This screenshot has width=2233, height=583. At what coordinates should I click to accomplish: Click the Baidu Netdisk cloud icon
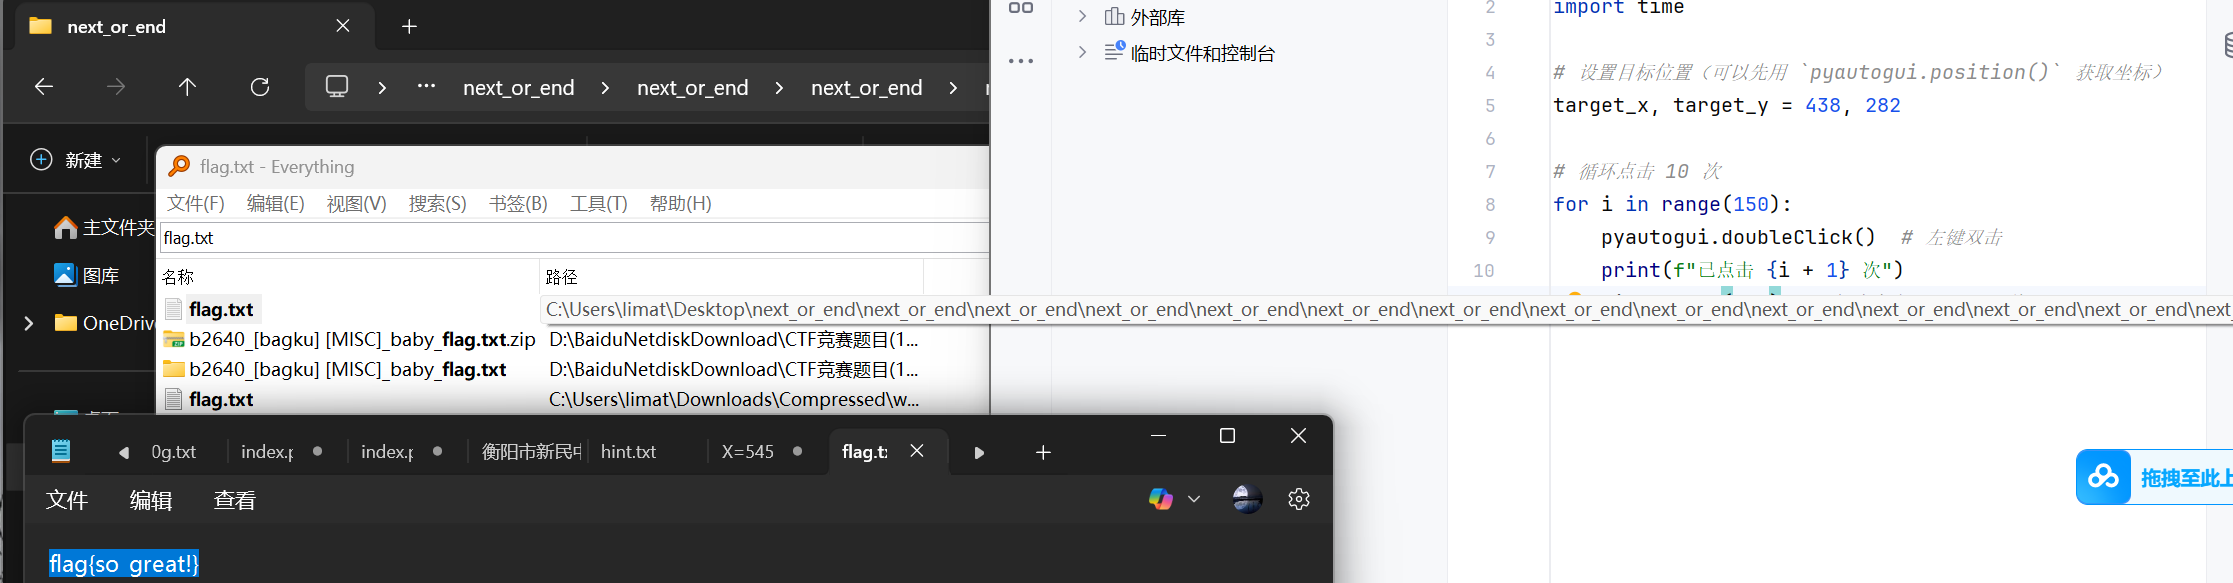[2103, 477]
